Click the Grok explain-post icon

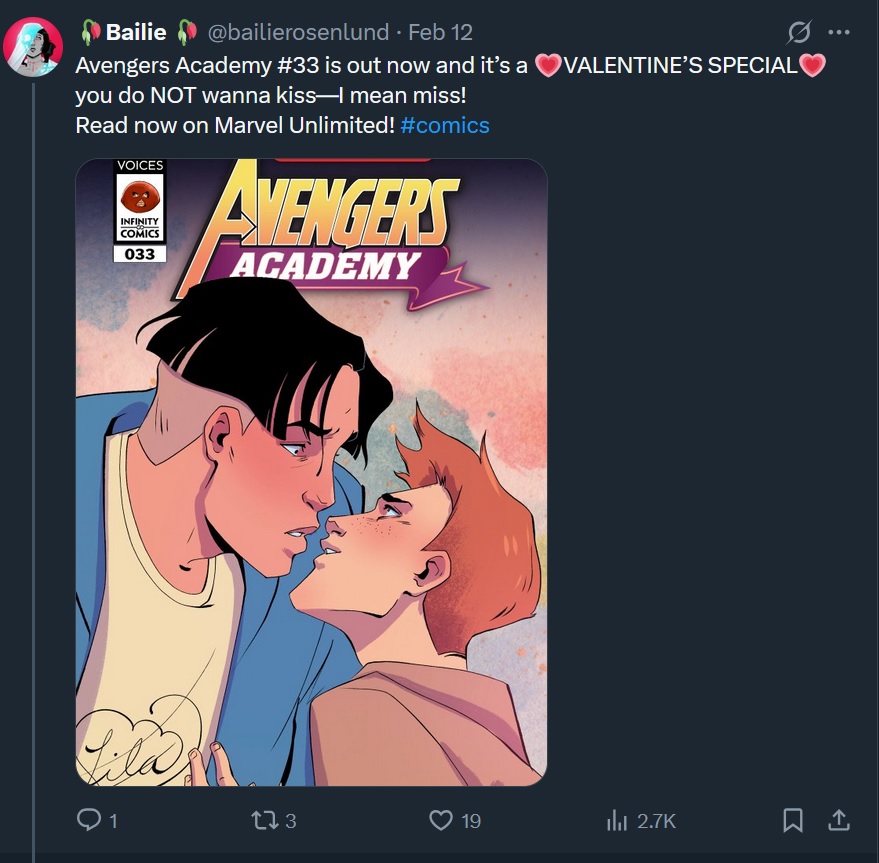click(x=799, y=33)
